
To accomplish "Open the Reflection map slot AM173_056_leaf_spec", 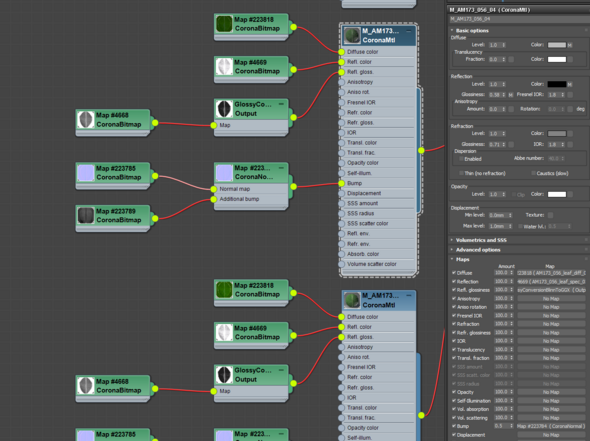I will (x=551, y=281).
